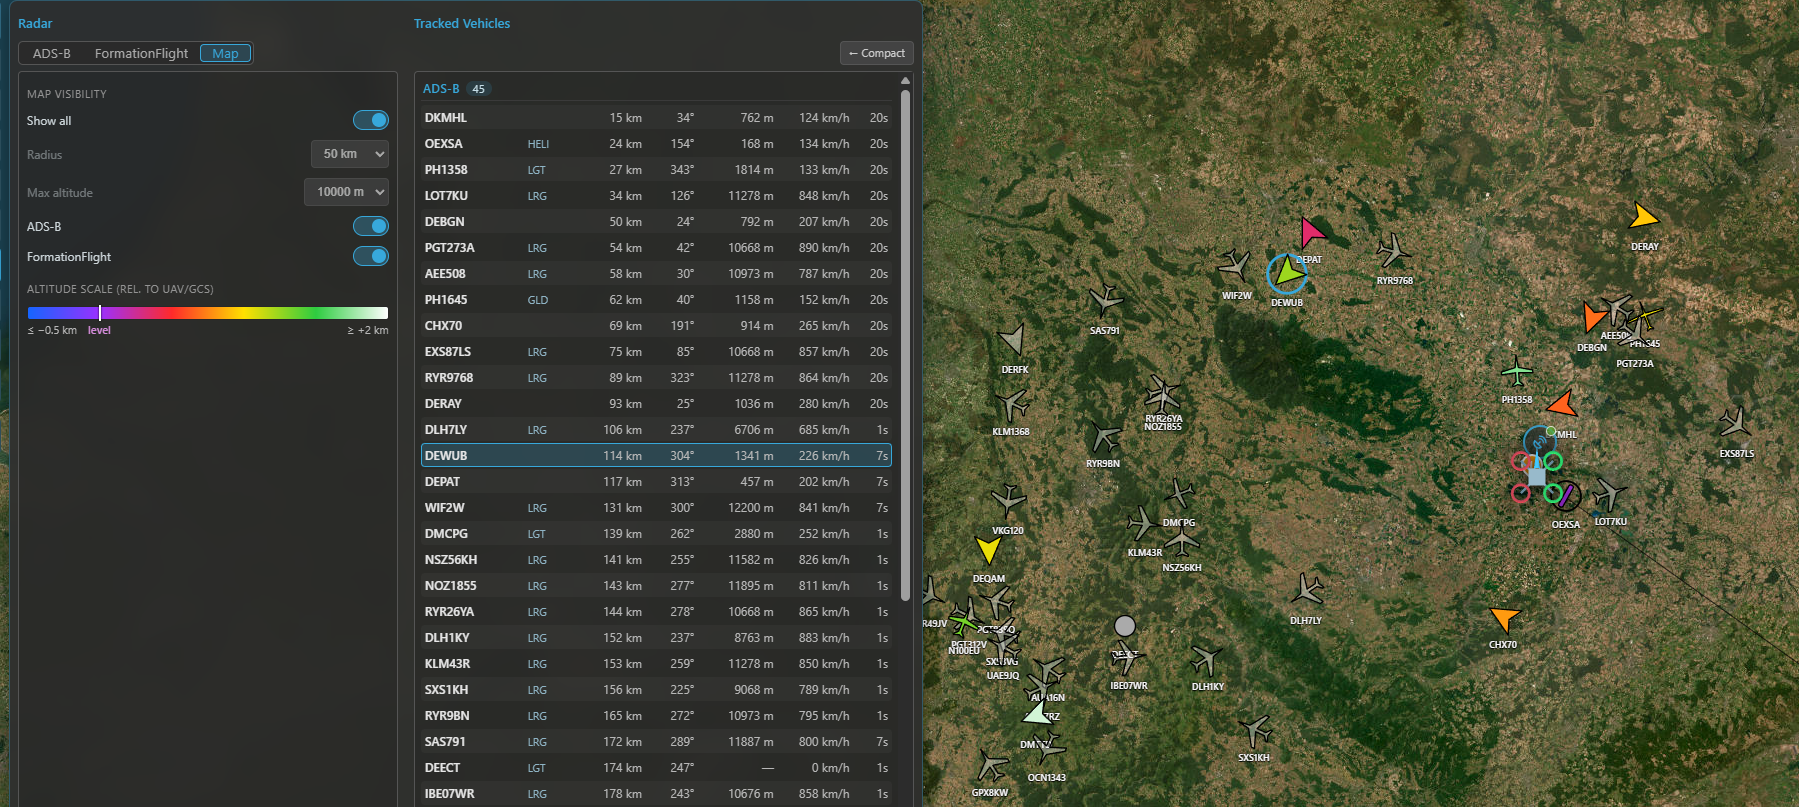
Task: Click the ADS-B count badge 45
Action: tap(479, 89)
